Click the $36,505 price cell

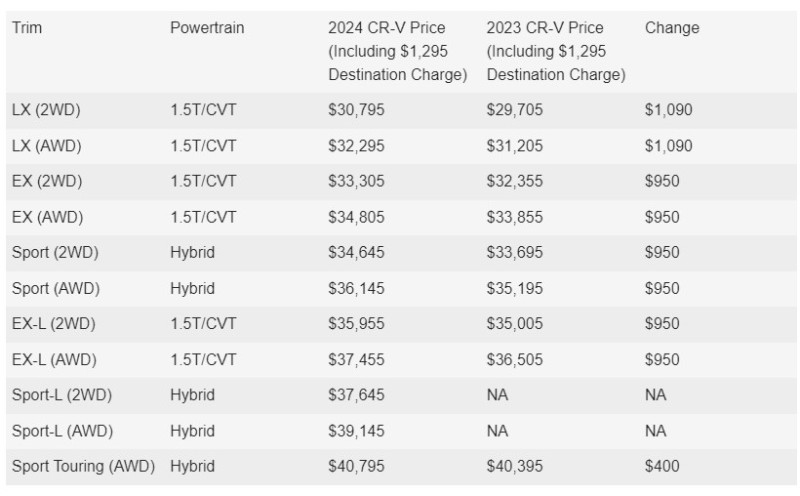coord(515,359)
